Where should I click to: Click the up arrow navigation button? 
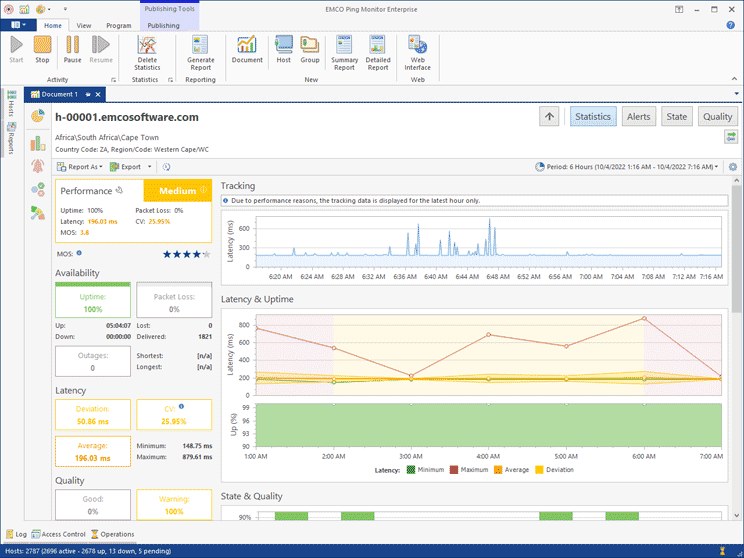tap(550, 117)
